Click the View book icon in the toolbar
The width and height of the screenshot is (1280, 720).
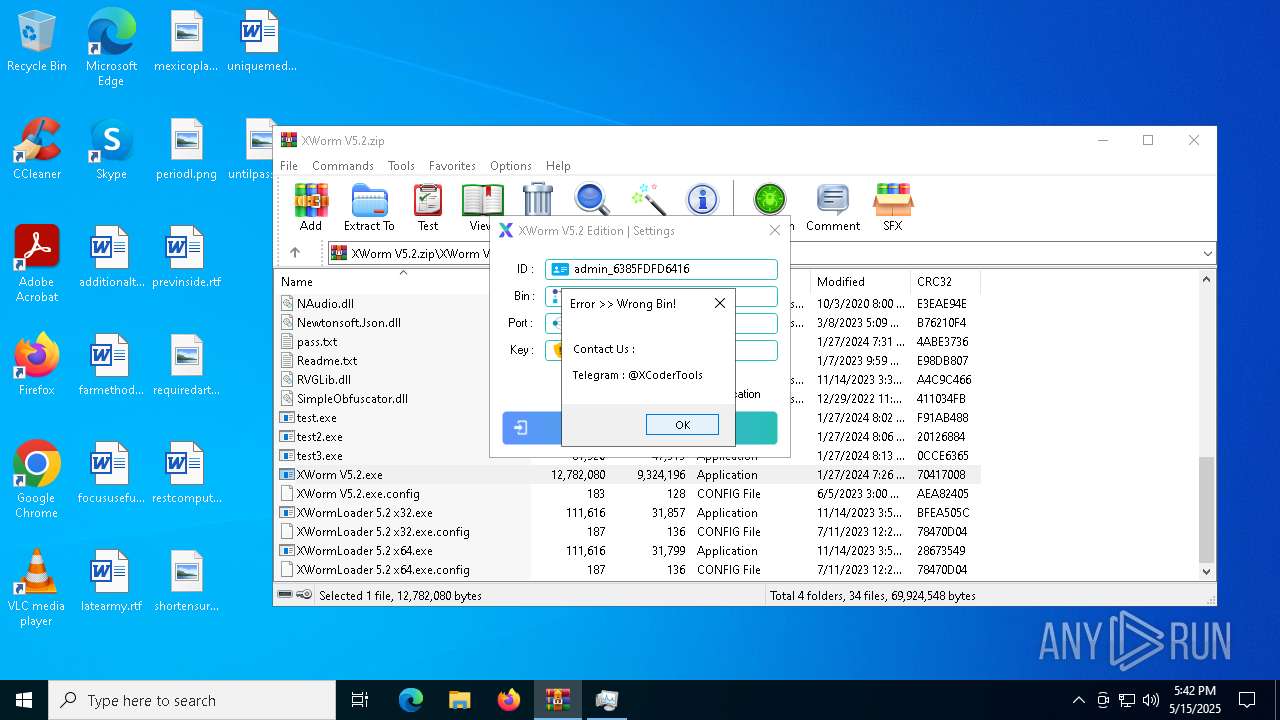482,207
